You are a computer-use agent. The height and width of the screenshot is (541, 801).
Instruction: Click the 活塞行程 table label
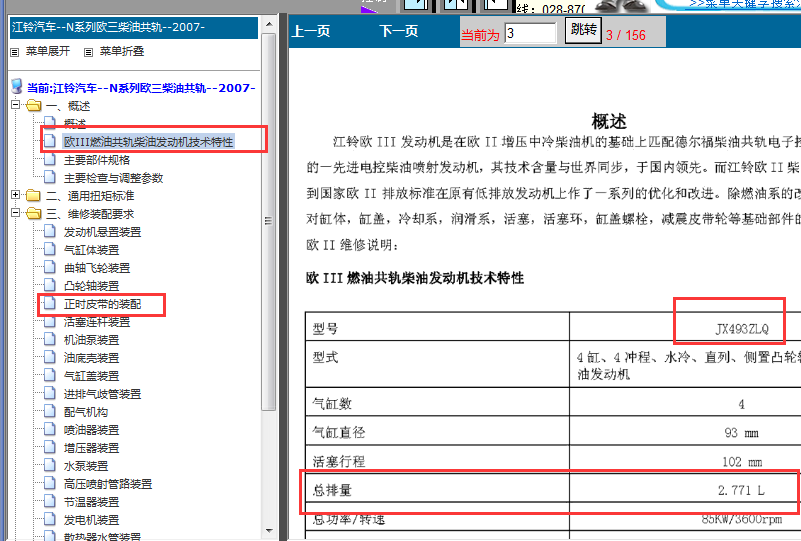[339, 461]
